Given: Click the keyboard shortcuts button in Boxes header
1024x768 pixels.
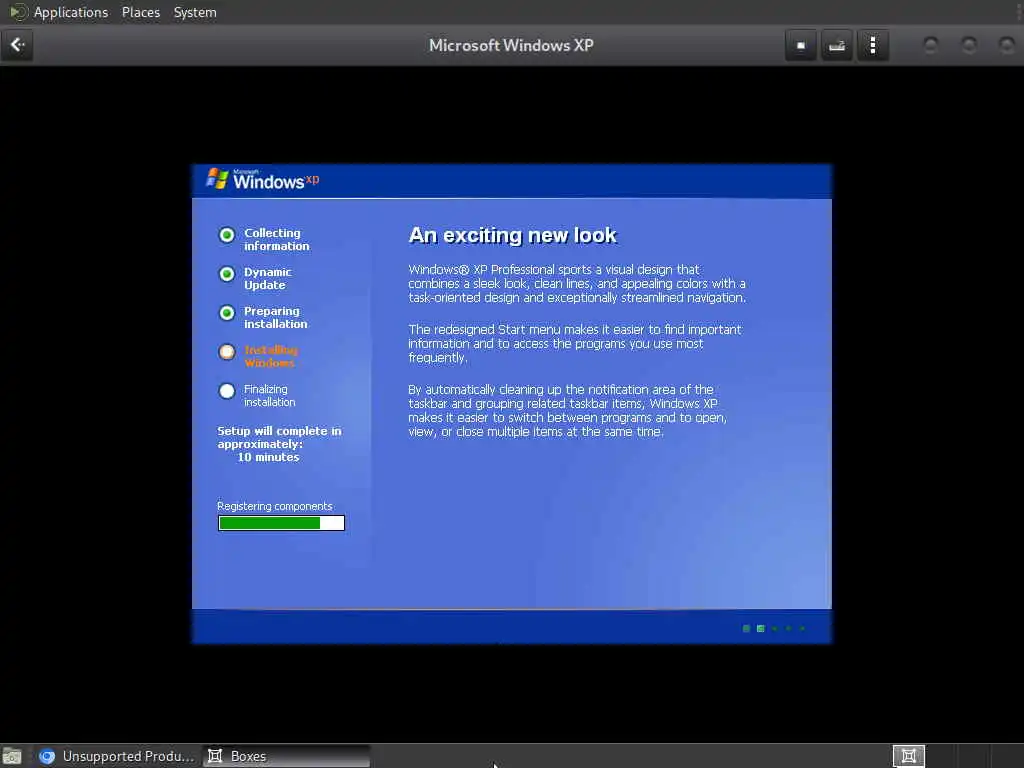Looking at the screenshot, I should (837, 45).
